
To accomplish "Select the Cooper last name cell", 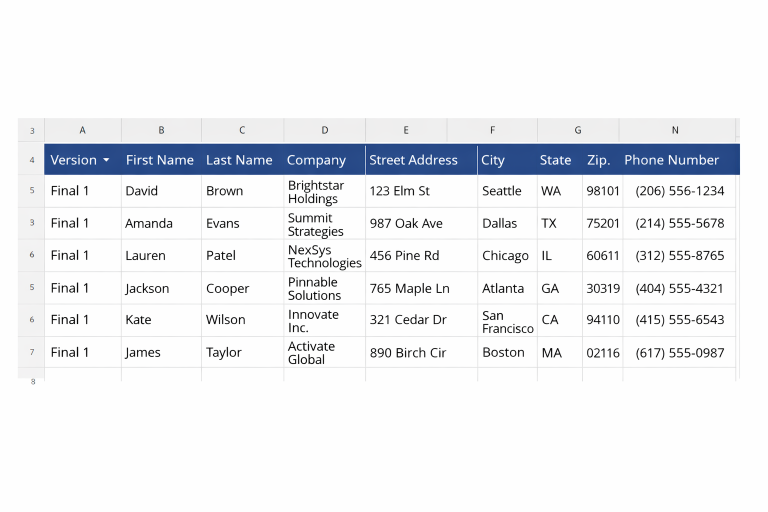I will coord(242,288).
